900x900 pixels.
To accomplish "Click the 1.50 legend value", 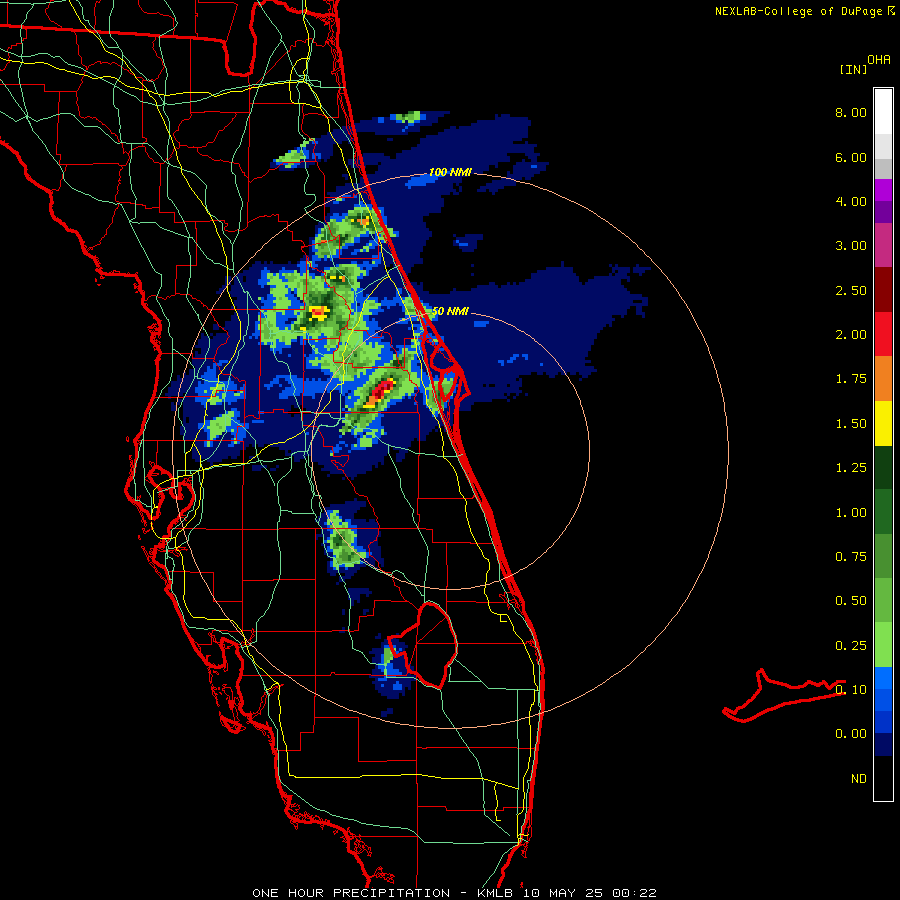I will pos(851,424).
